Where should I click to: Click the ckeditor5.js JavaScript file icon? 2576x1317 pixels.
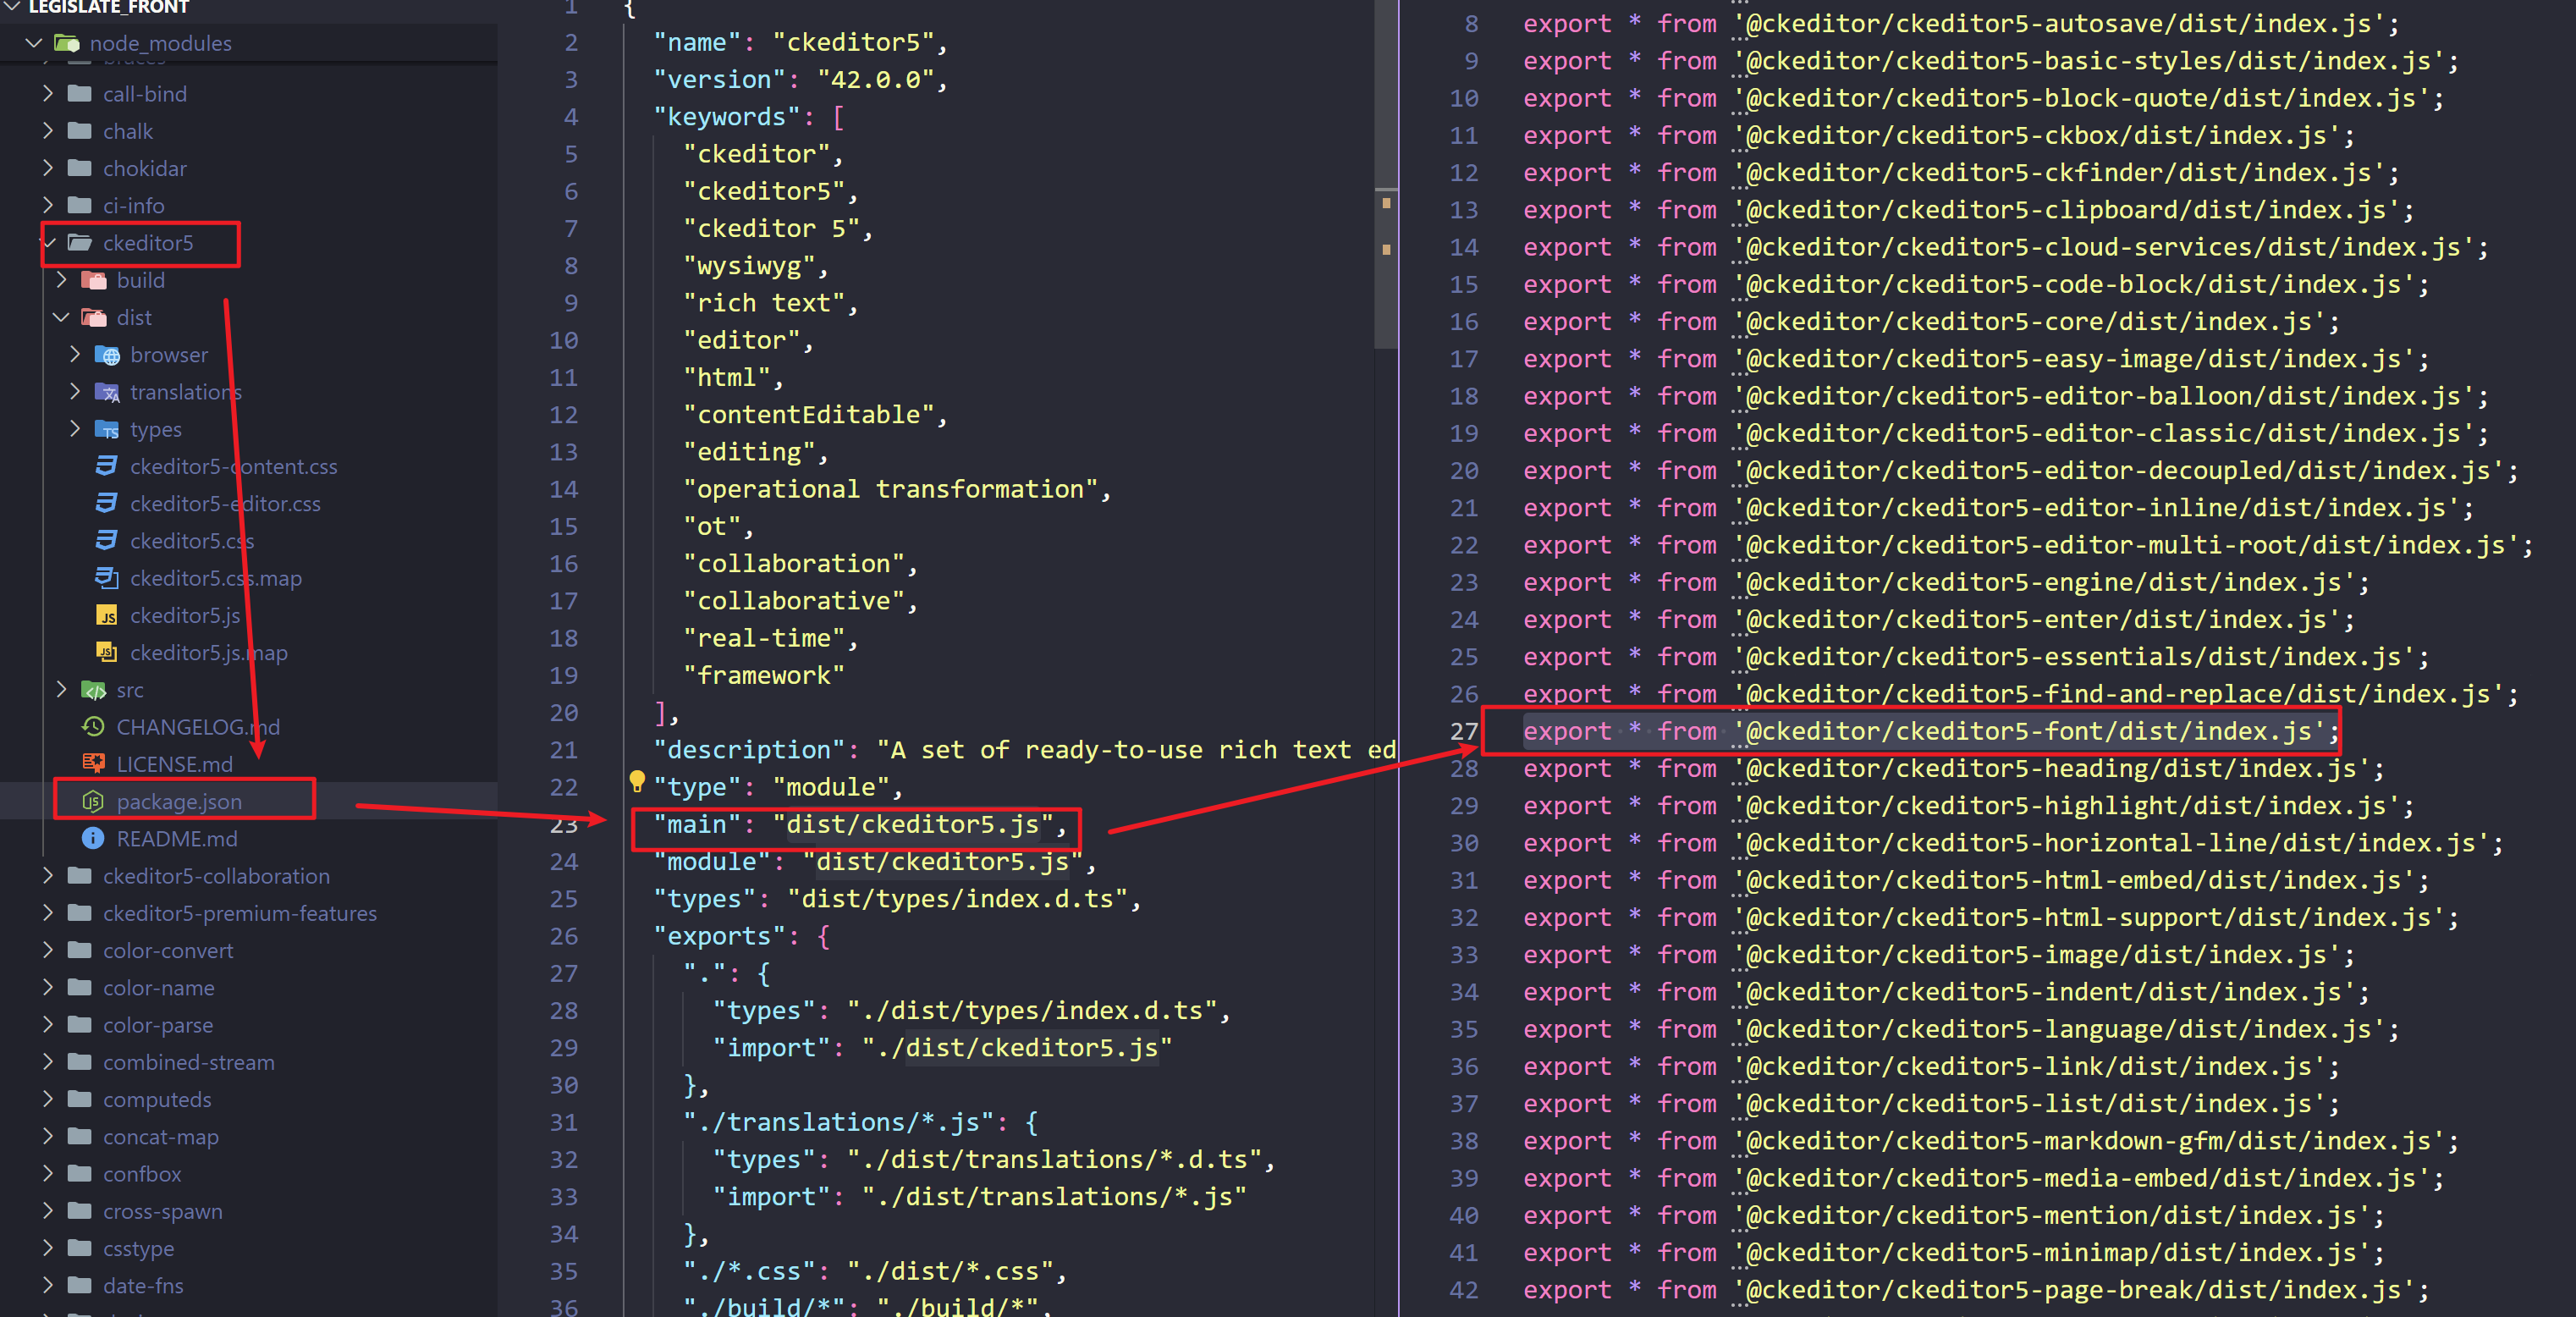tap(107, 615)
